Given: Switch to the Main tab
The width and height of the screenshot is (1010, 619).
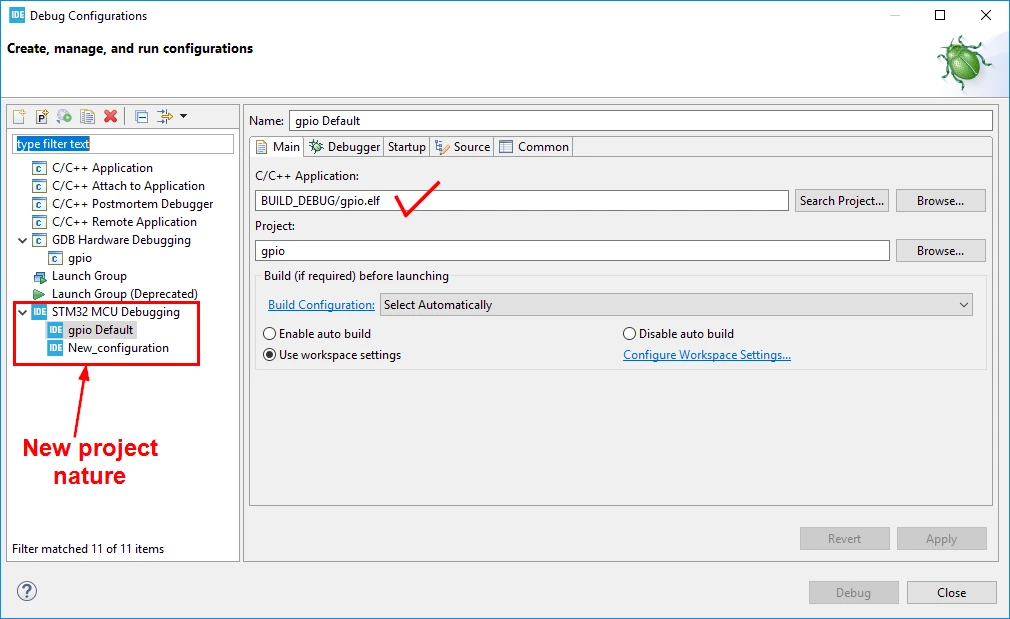Looking at the screenshot, I should click(278, 147).
